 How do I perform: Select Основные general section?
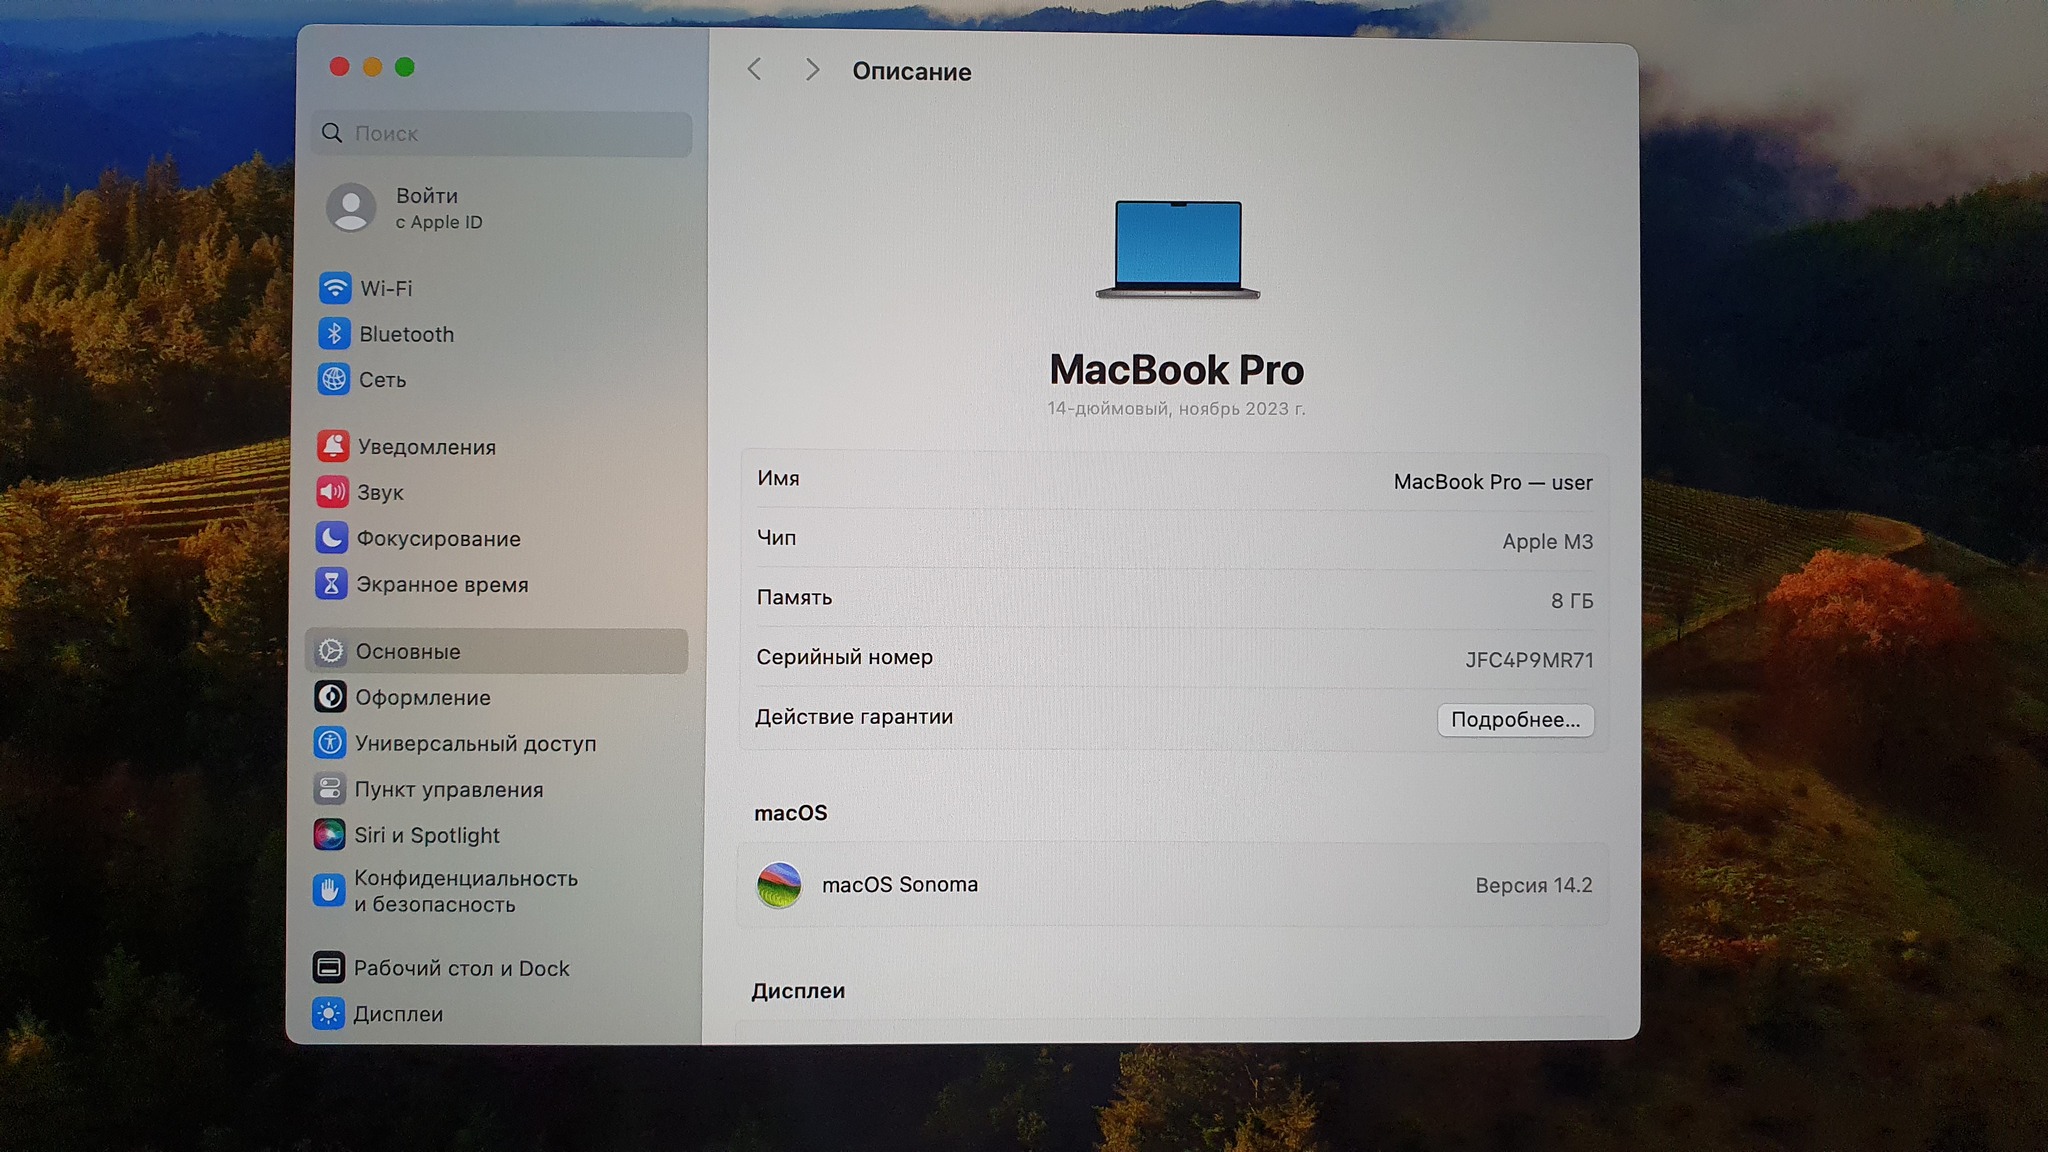(x=408, y=651)
